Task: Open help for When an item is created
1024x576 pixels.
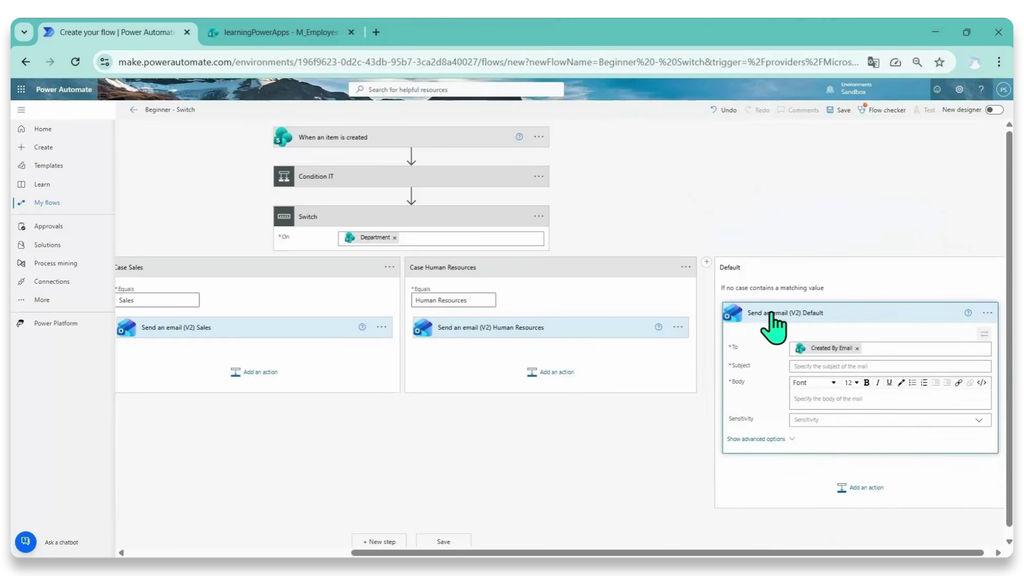Action: click(519, 137)
